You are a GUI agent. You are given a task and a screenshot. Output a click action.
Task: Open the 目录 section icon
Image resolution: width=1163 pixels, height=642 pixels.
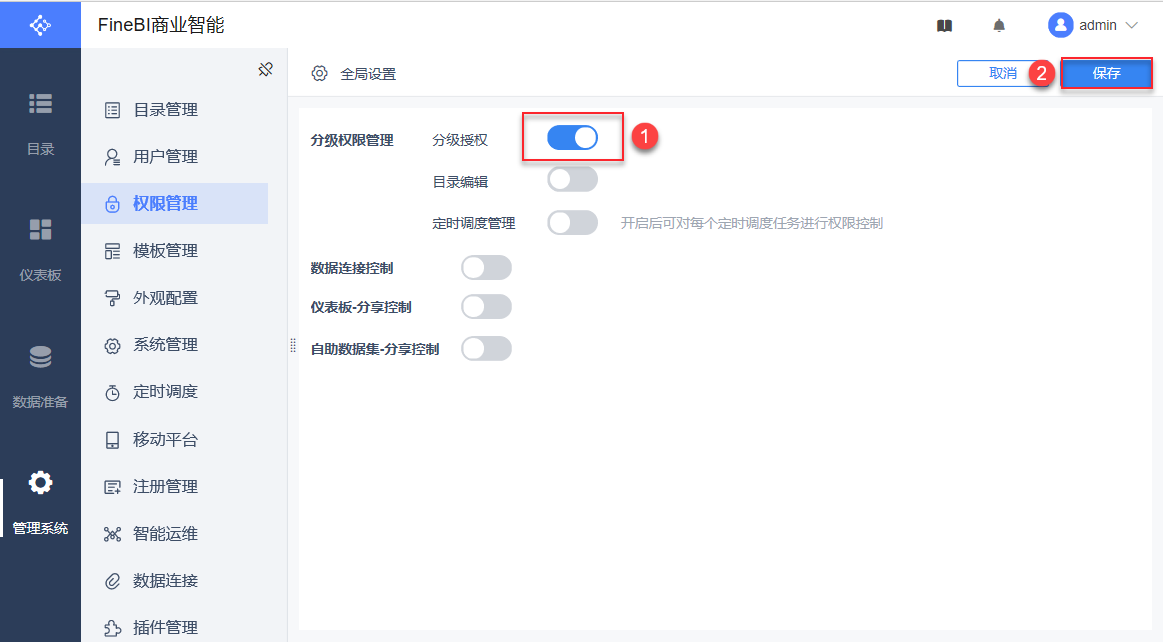(x=40, y=104)
